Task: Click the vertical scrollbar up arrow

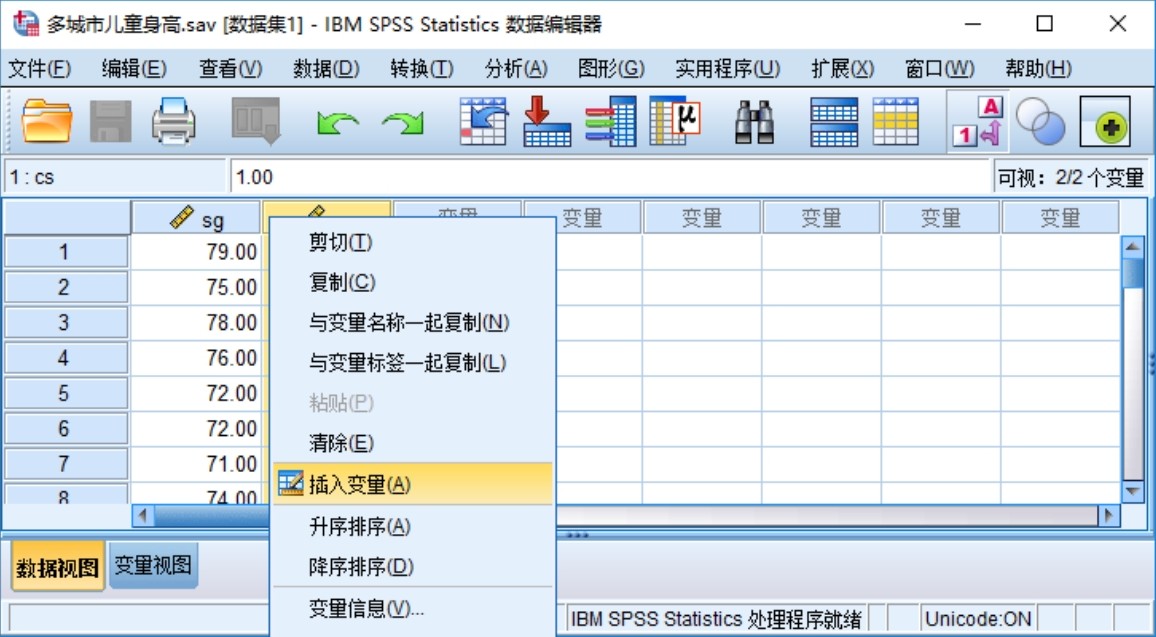Action: point(1132,247)
